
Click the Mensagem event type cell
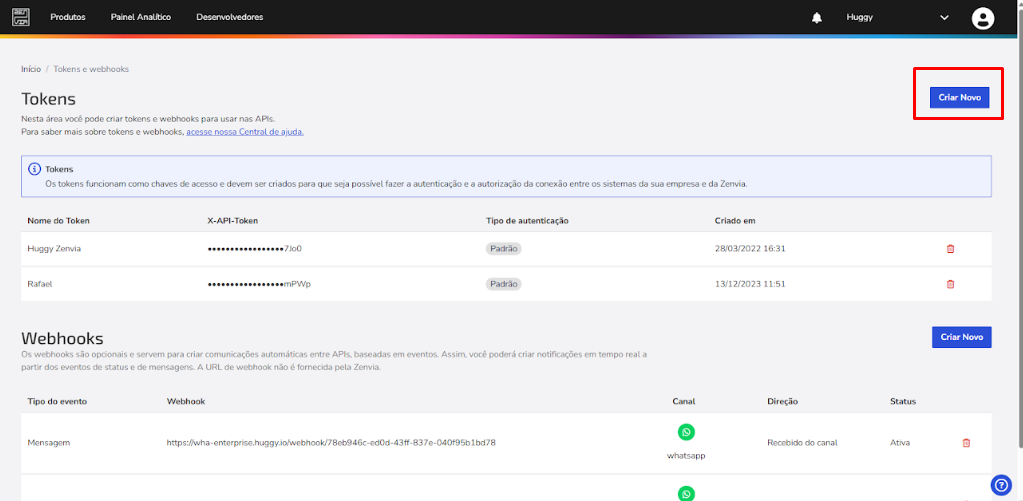point(49,443)
